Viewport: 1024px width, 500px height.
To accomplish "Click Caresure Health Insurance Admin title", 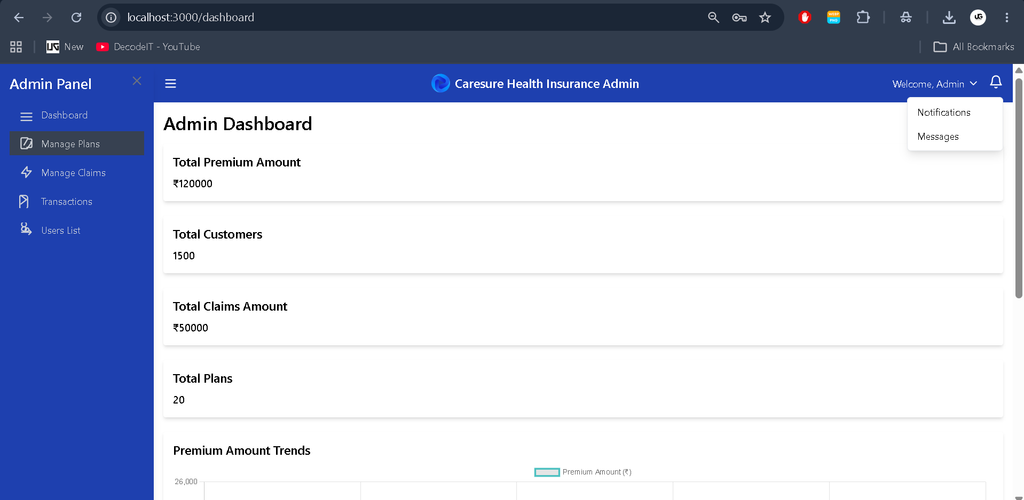I will coord(547,84).
